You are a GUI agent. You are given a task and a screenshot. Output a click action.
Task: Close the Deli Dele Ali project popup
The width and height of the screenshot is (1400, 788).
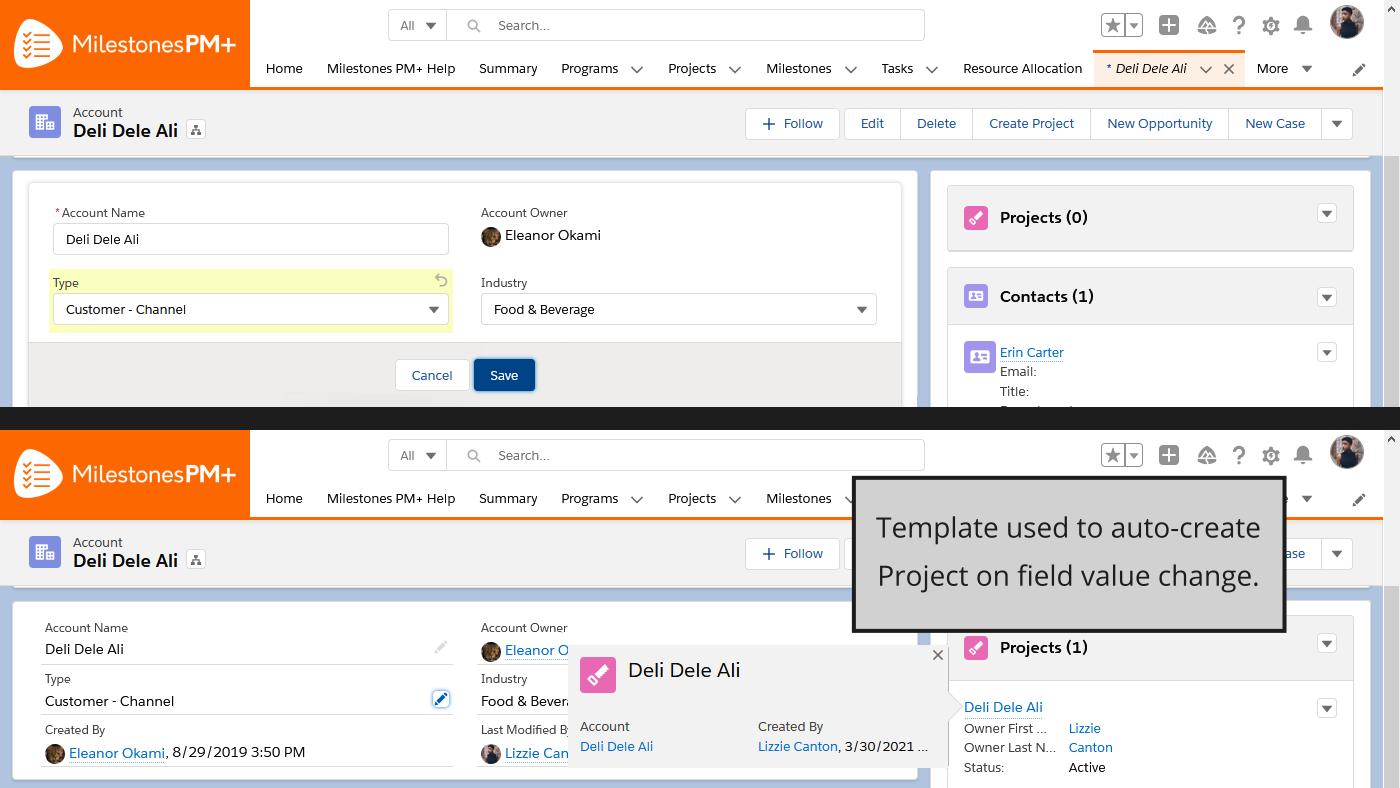[937, 655]
